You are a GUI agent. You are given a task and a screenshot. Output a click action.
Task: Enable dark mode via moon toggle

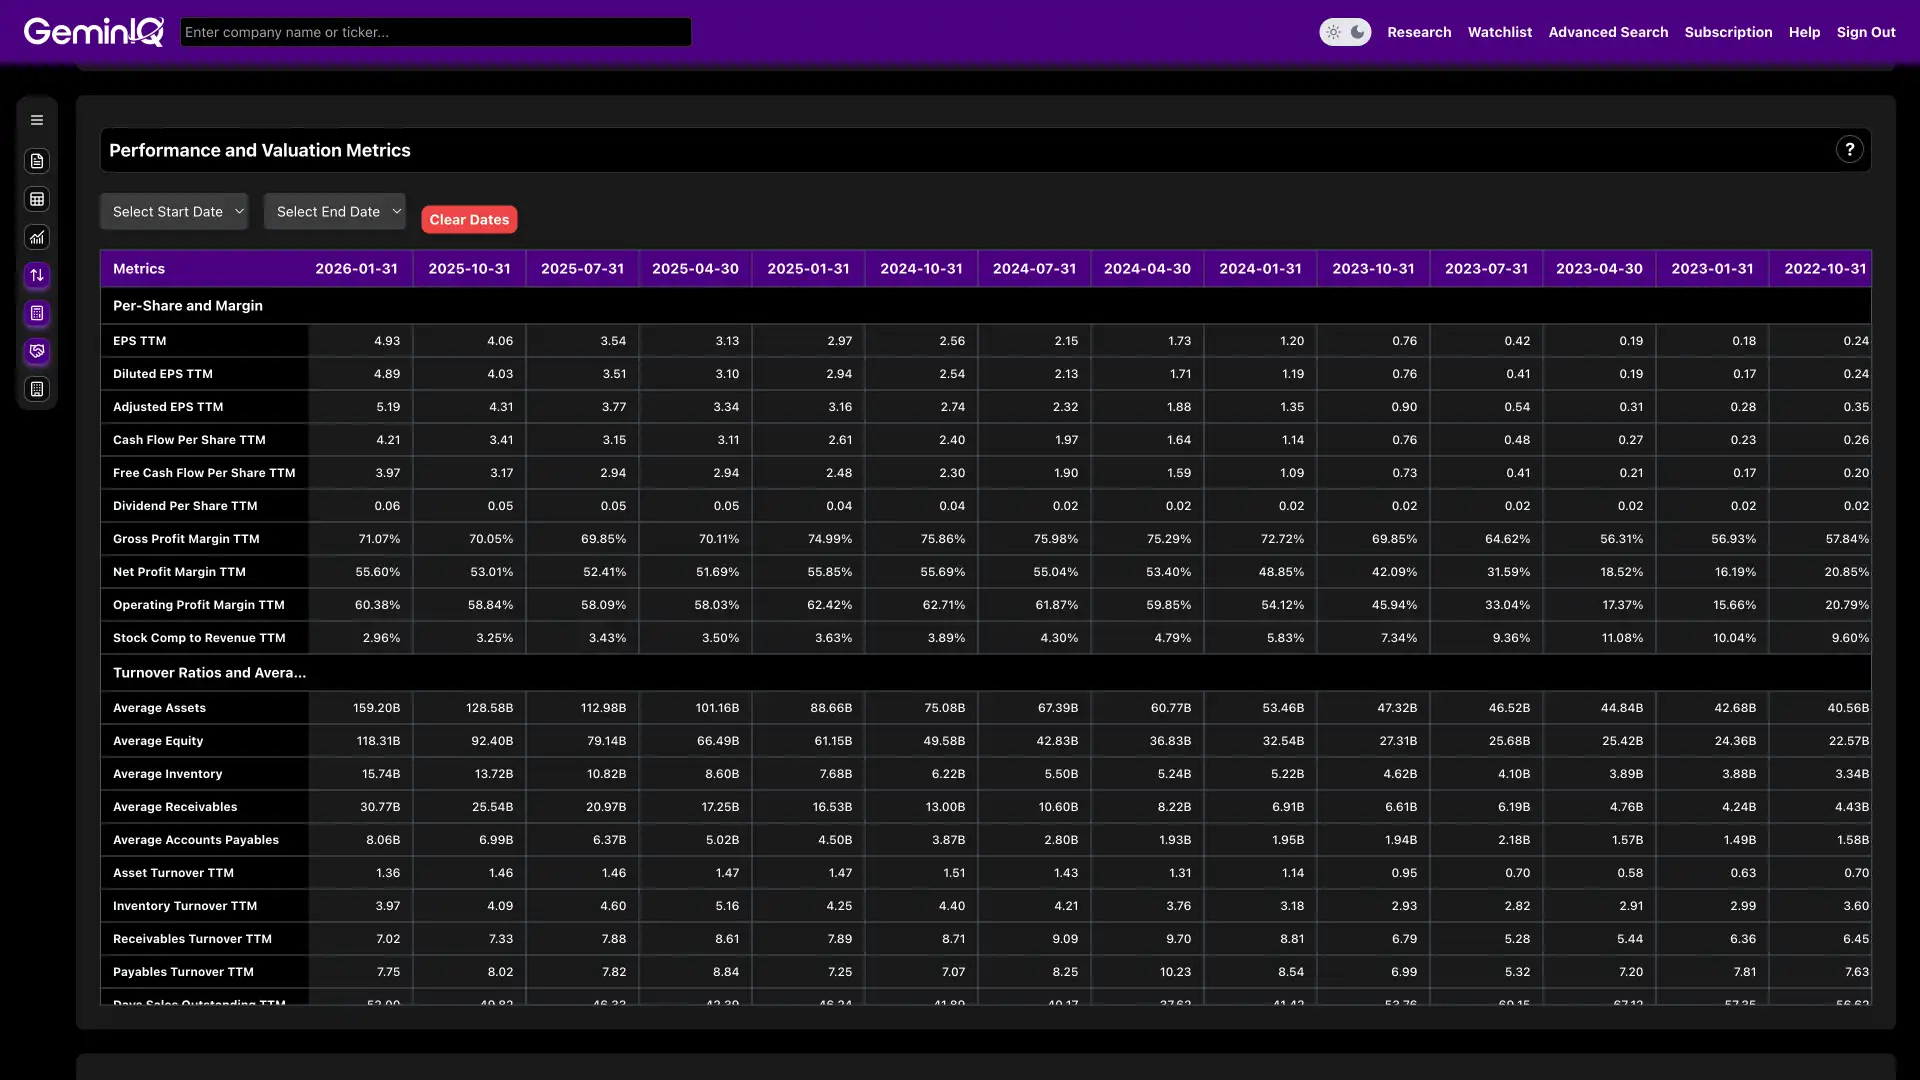coord(1356,32)
